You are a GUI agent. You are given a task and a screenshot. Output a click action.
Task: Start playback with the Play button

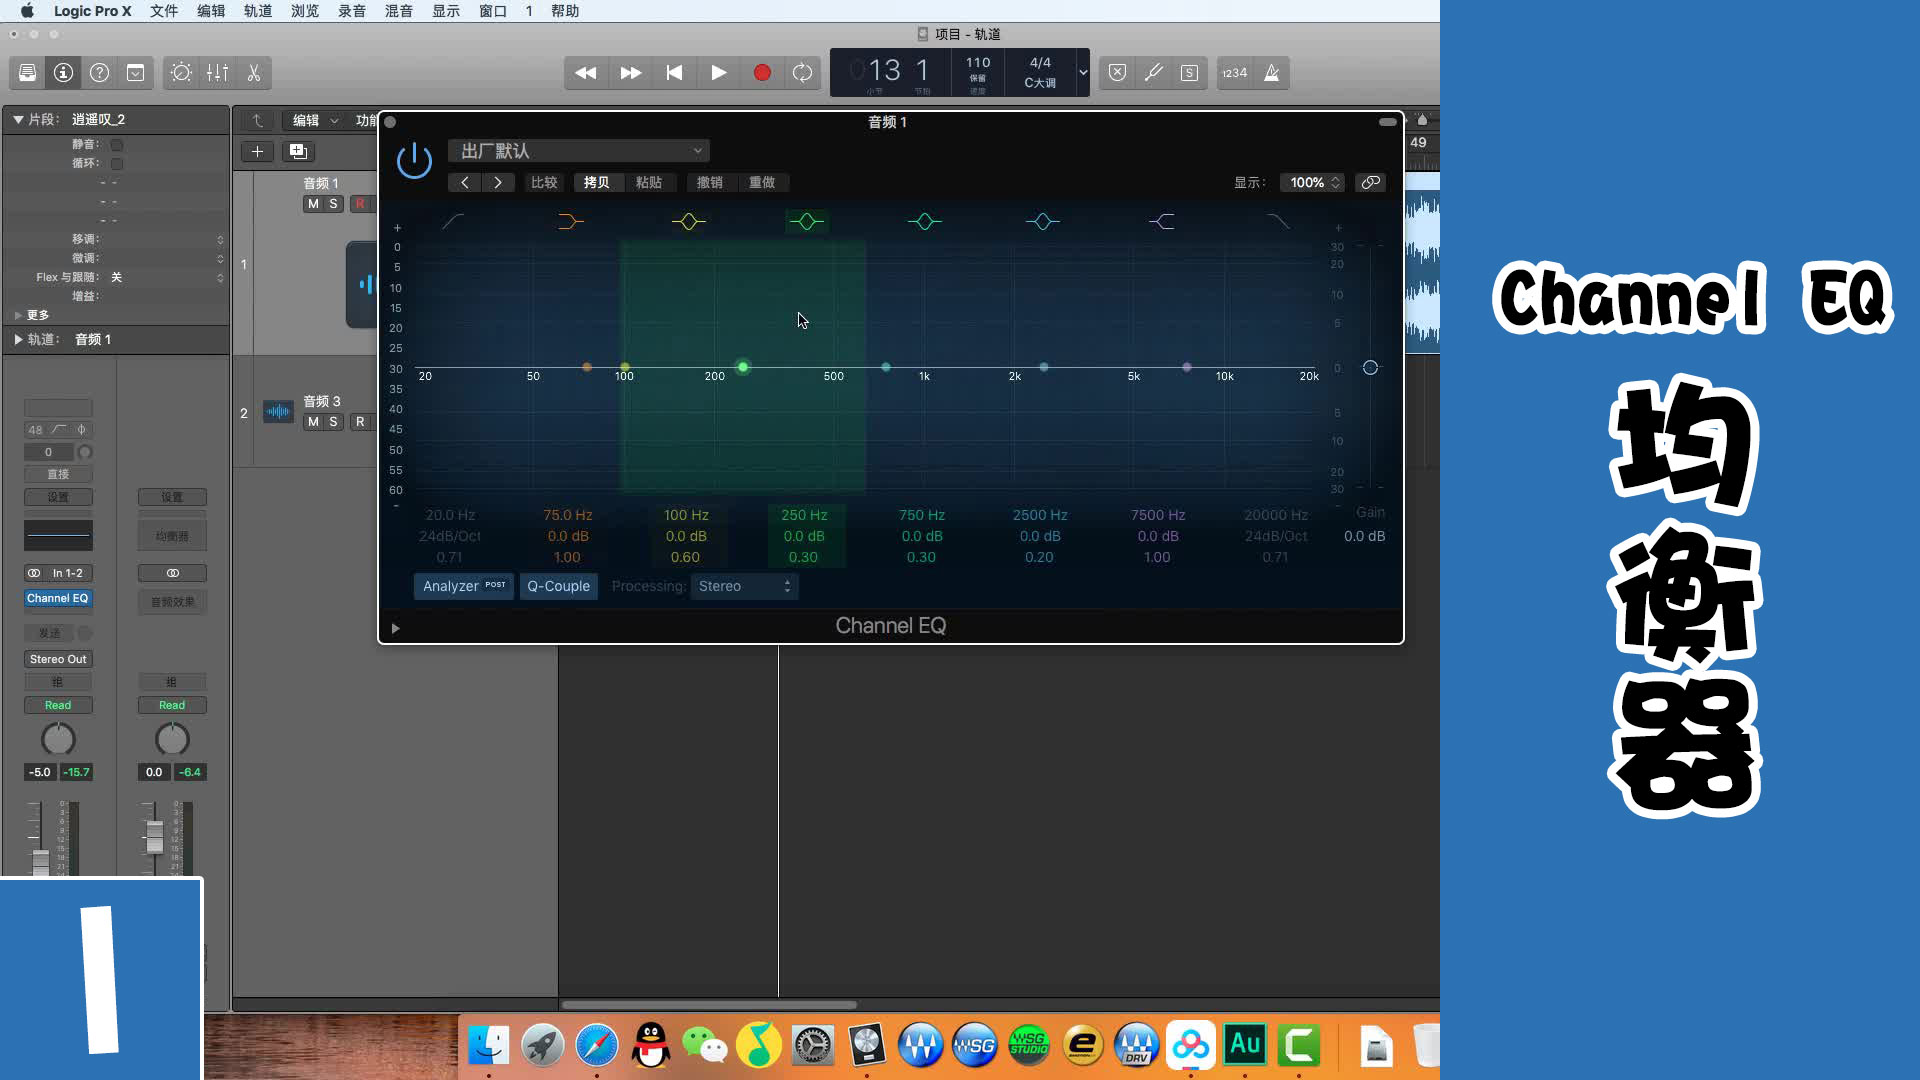click(x=718, y=73)
